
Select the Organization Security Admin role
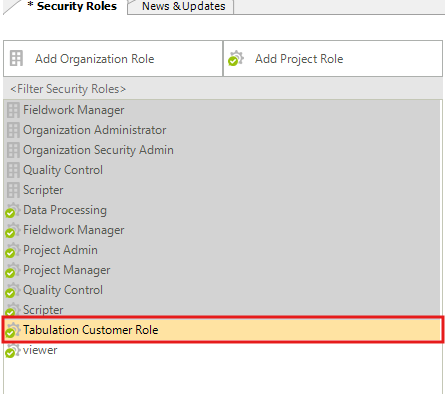(x=223, y=150)
